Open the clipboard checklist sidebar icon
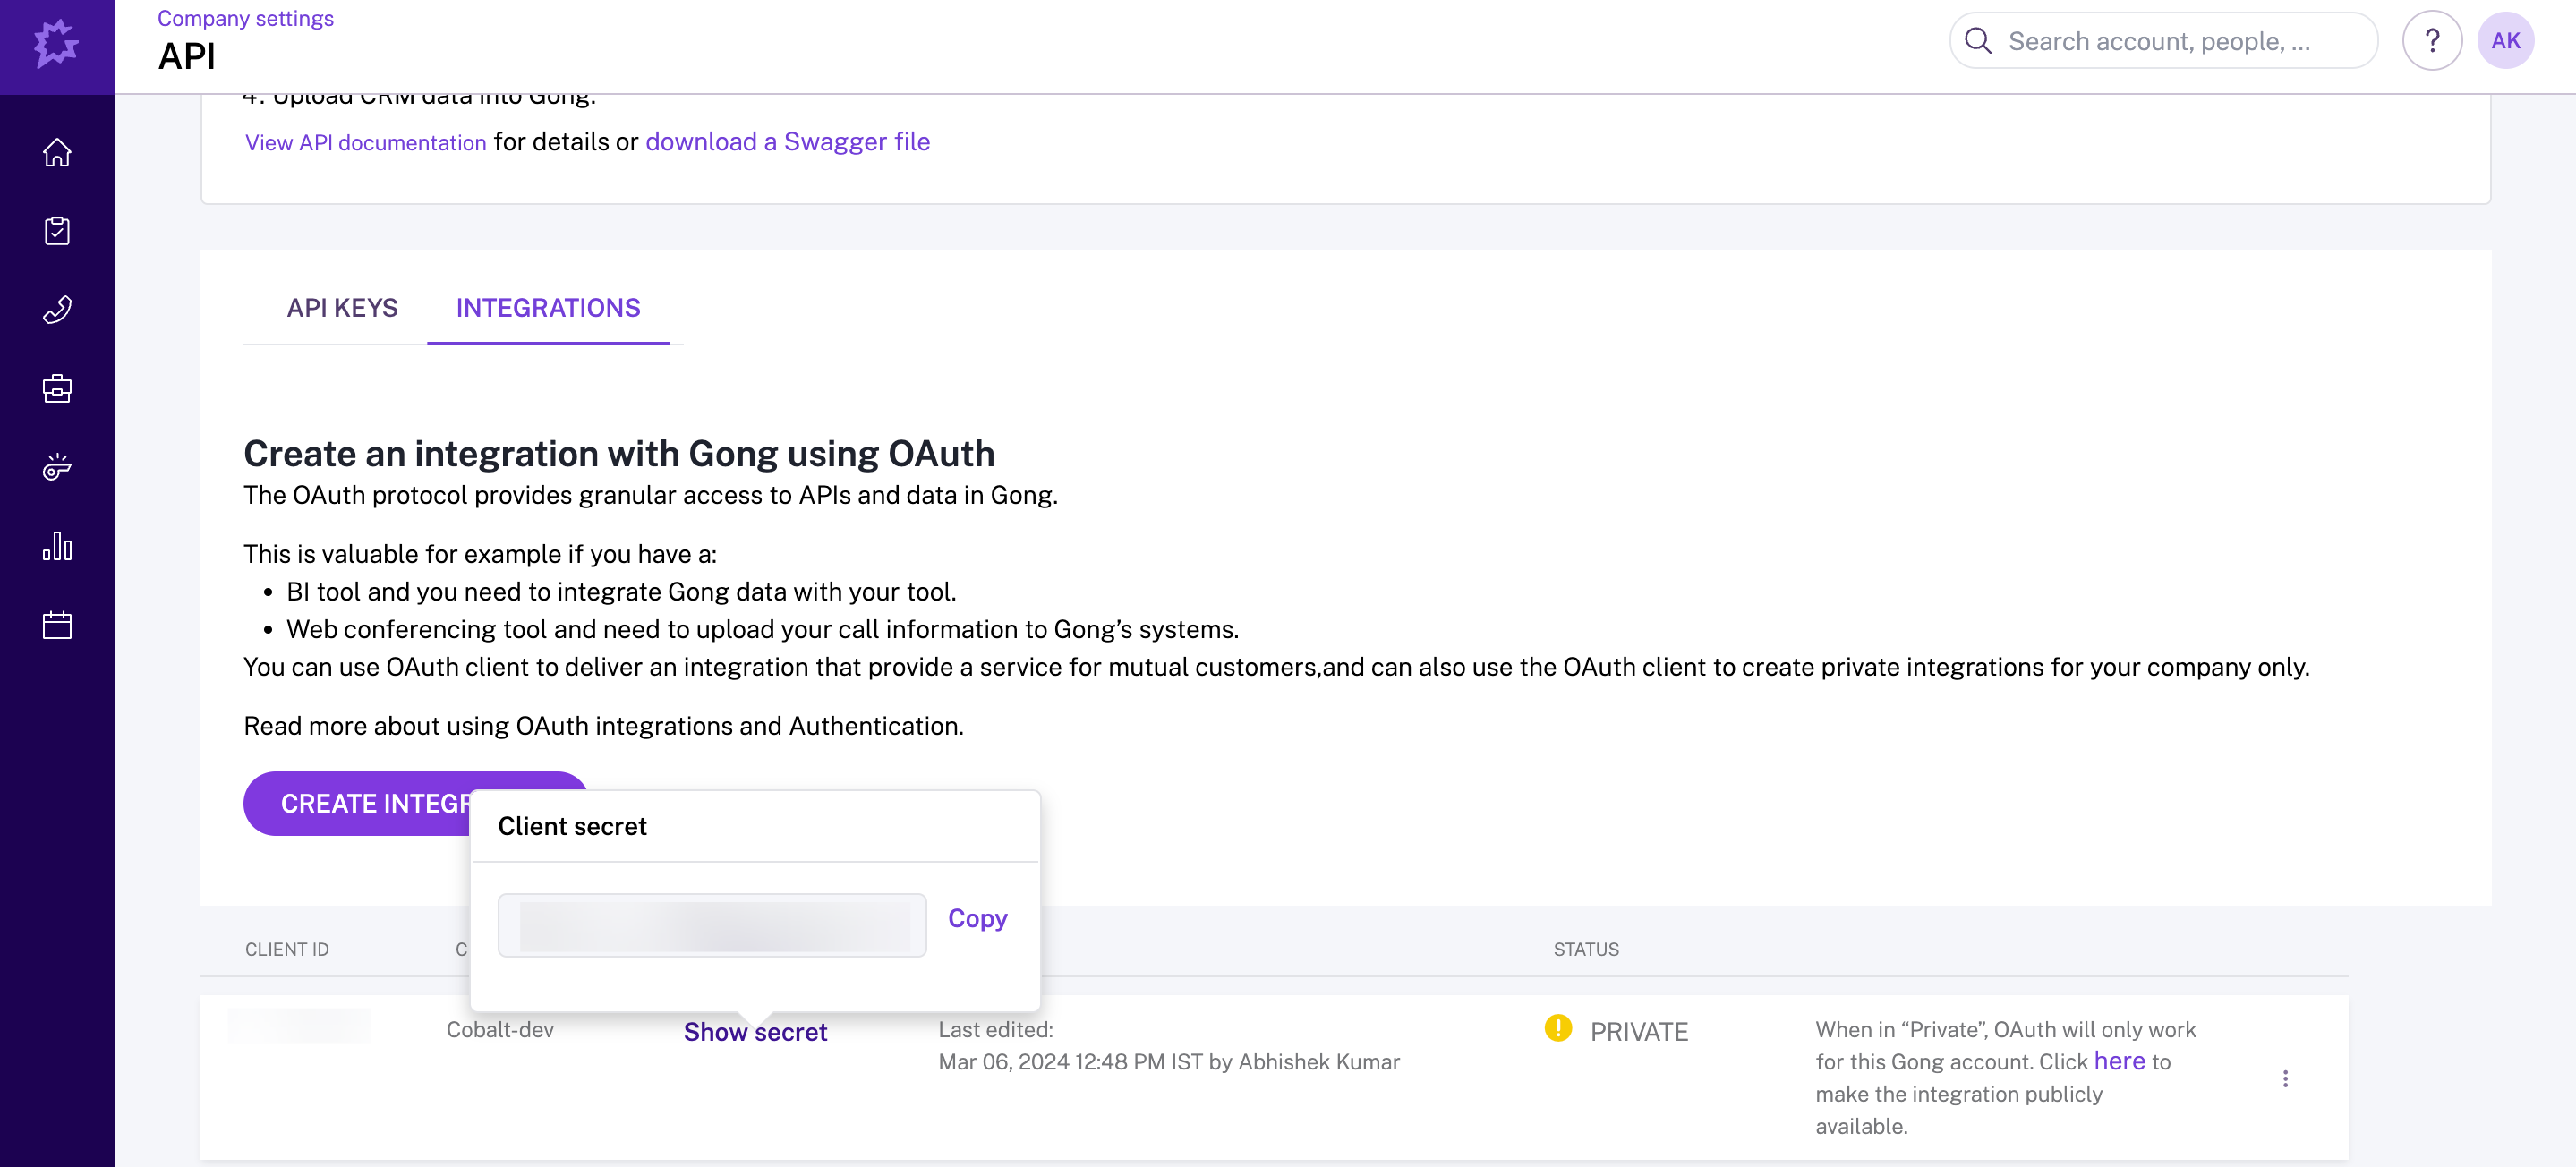Screen dimensions: 2576x1167 point(57,231)
